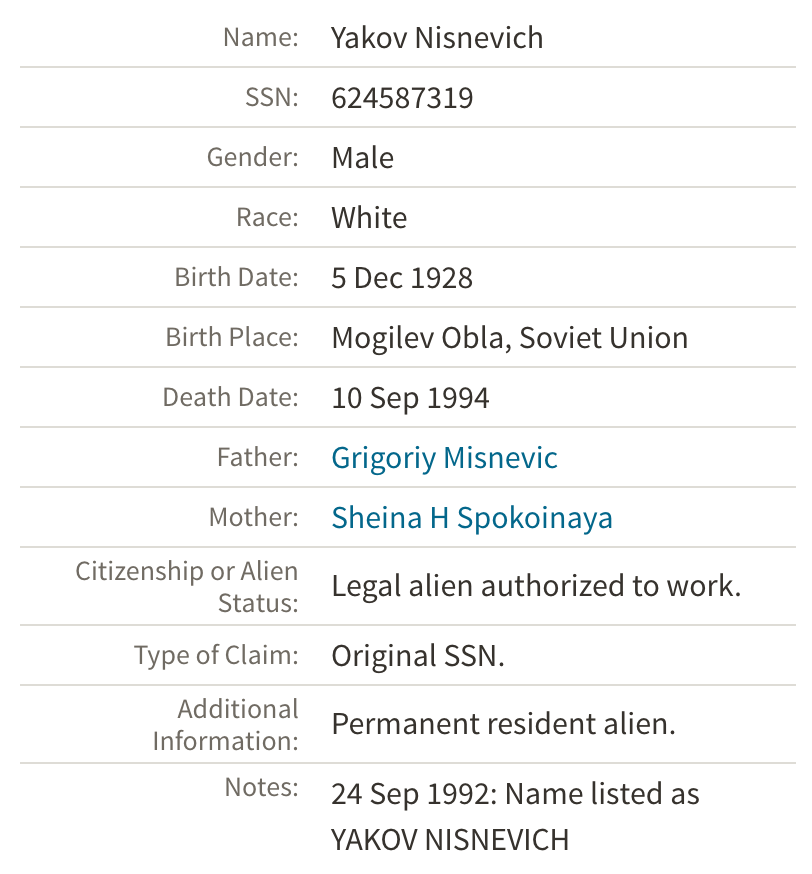Click the text Legal alien authorized to work
The width and height of the screenshot is (812, 874).
coord(536,586)
